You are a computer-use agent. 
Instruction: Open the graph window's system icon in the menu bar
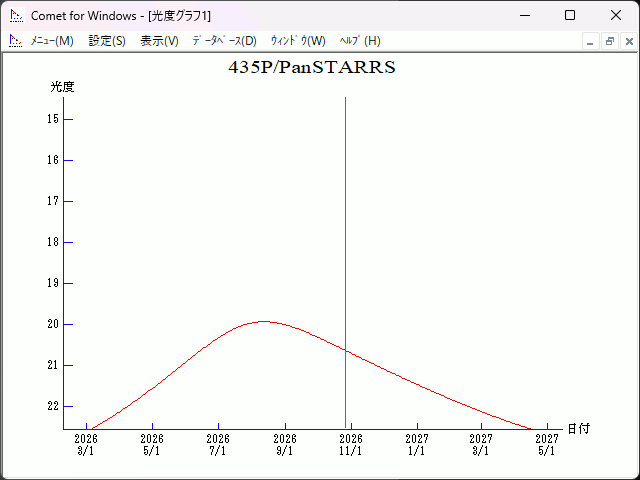(15, 41)
